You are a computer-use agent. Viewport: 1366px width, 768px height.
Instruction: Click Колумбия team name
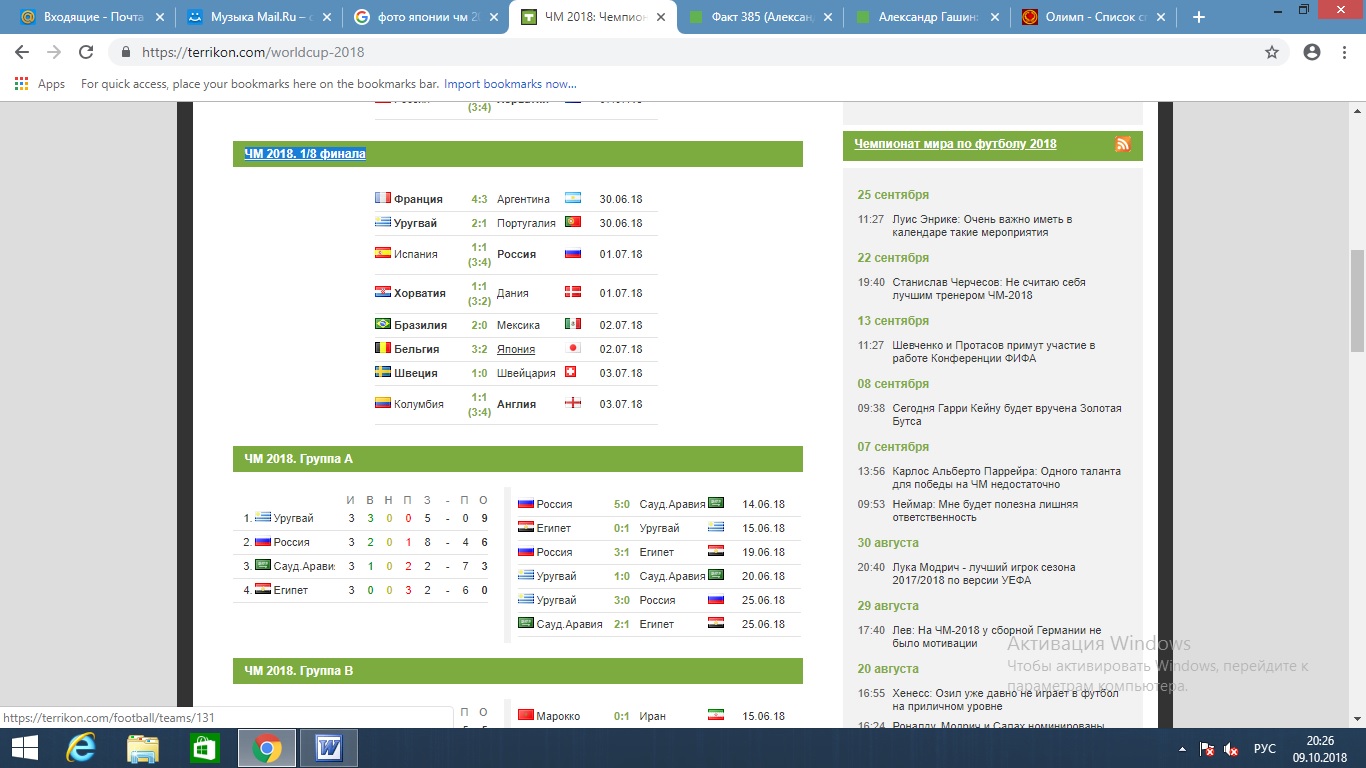[419, 404]
